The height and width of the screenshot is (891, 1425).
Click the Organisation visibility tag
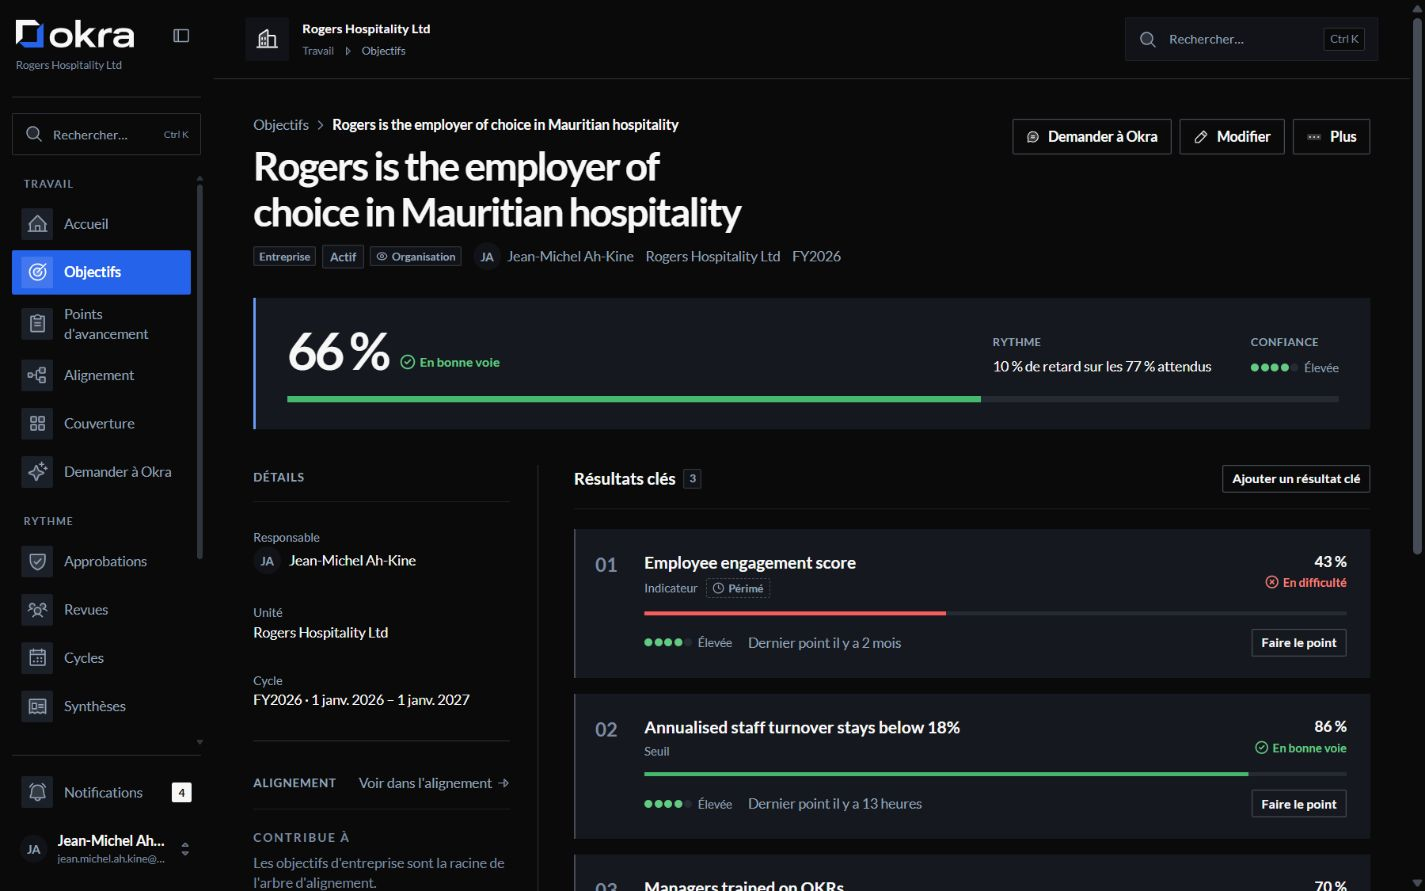416,257
